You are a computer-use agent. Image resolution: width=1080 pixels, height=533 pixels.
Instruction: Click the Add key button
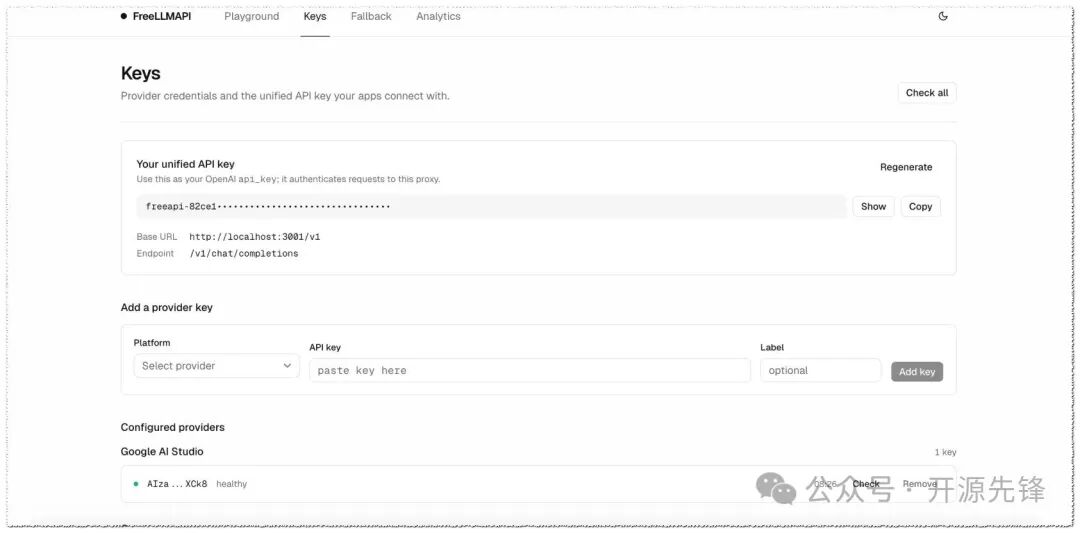tap(917, 372)
